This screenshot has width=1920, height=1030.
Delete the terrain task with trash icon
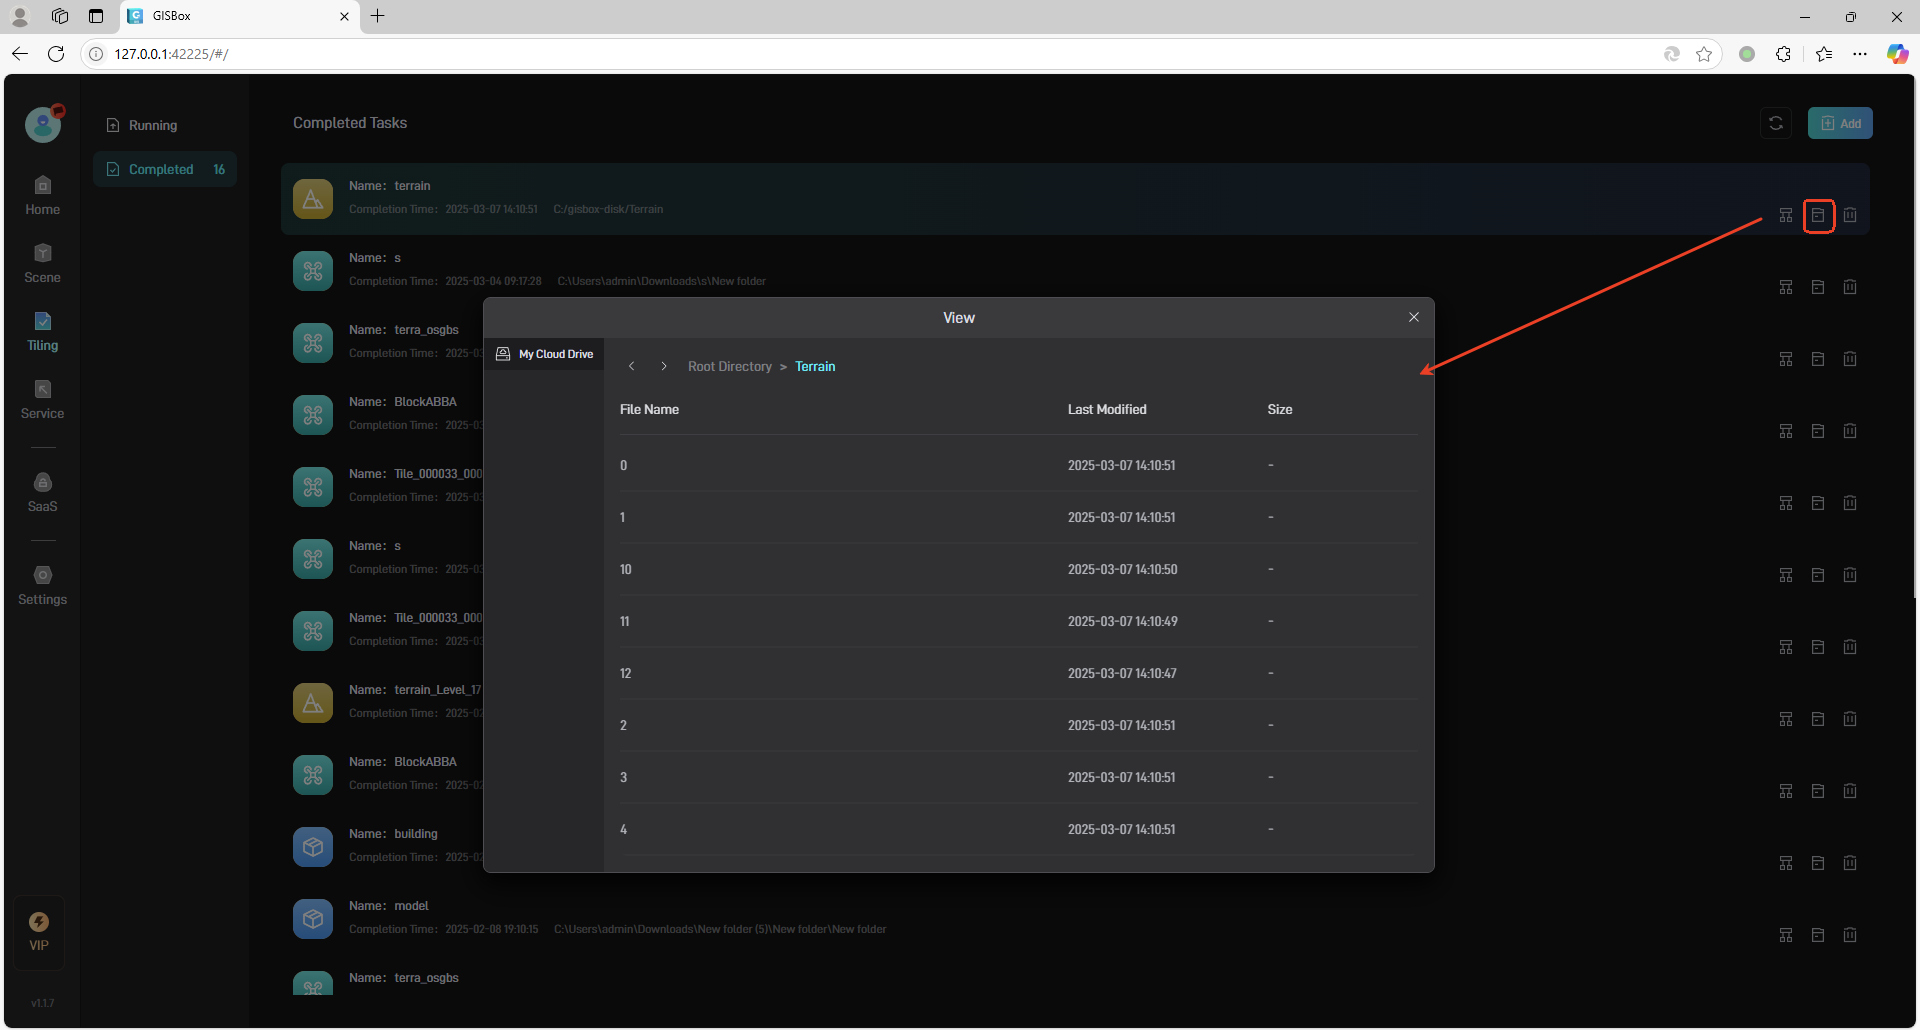point(1850,215)
